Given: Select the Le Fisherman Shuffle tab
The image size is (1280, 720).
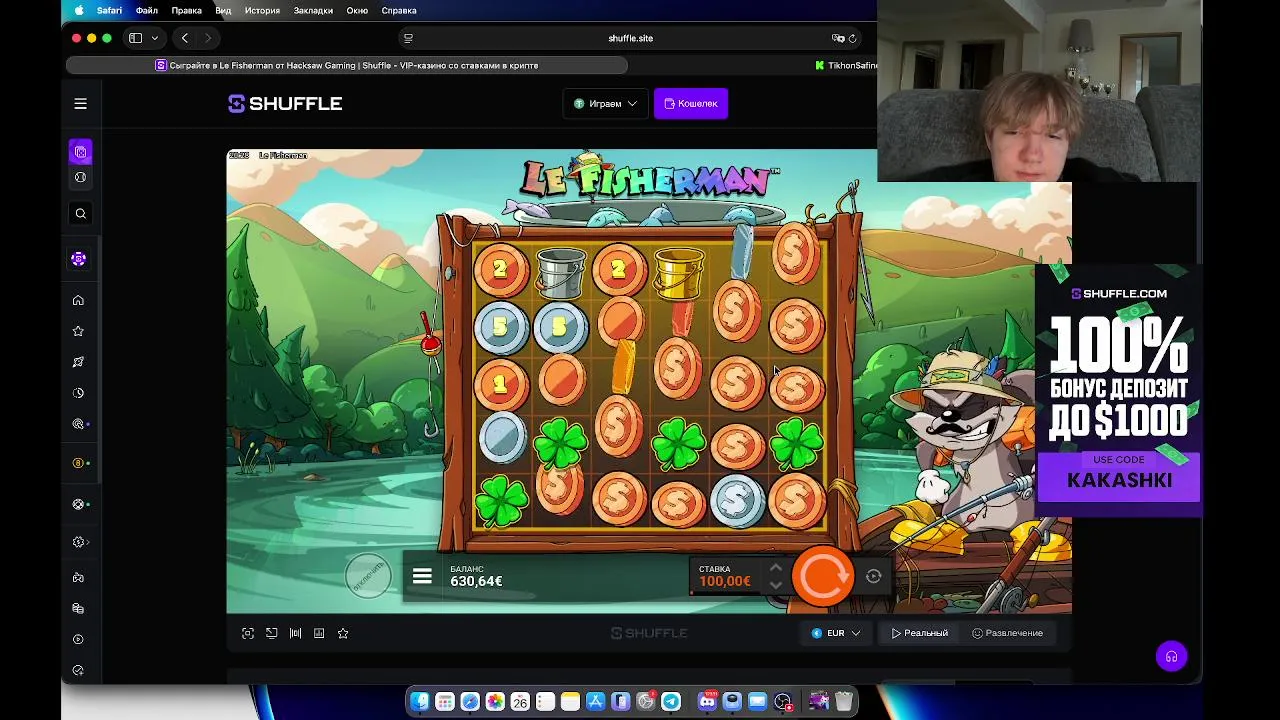Looking at the screenshot, I should [347, 65].
